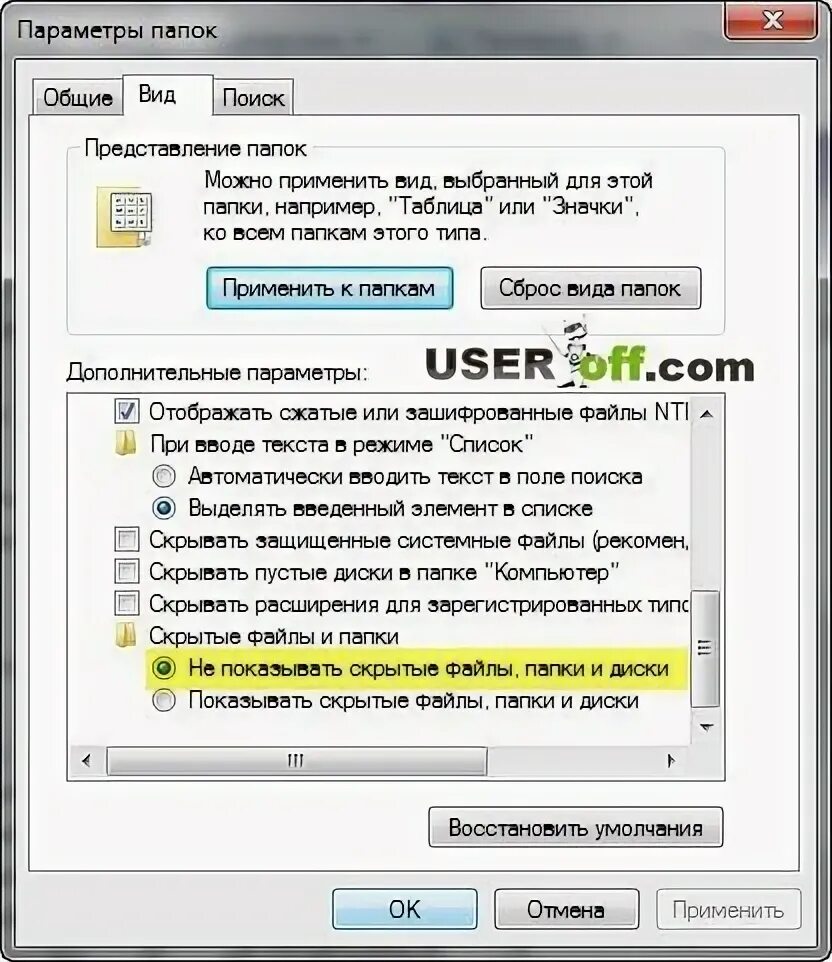Click the right arrow of the horizontal scrollbar
832x962 pixels.
(671, 761)
